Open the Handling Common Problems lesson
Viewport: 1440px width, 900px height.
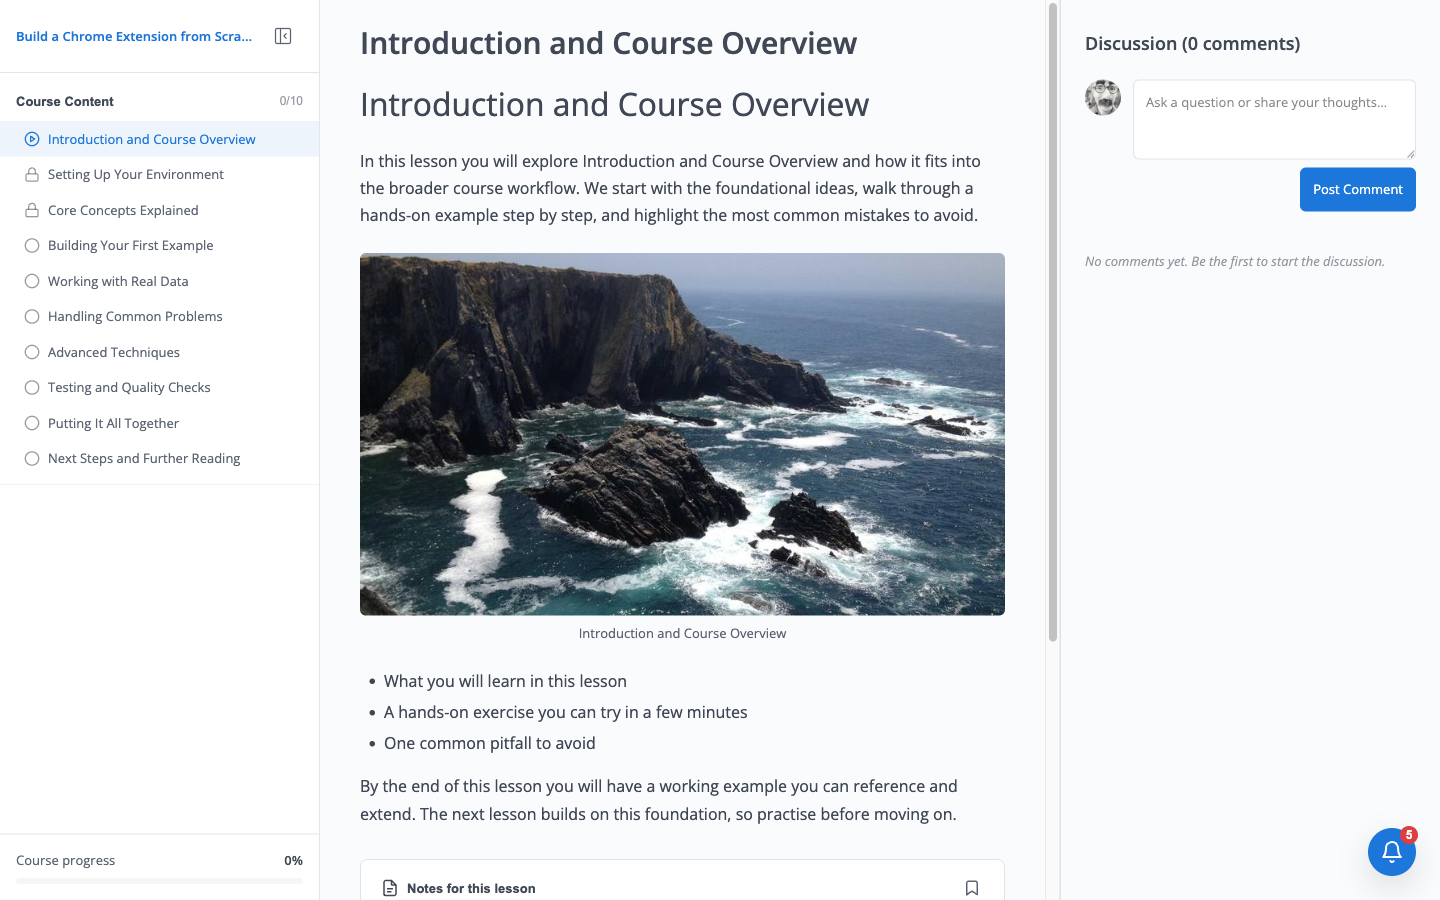[x=160, y=316]
